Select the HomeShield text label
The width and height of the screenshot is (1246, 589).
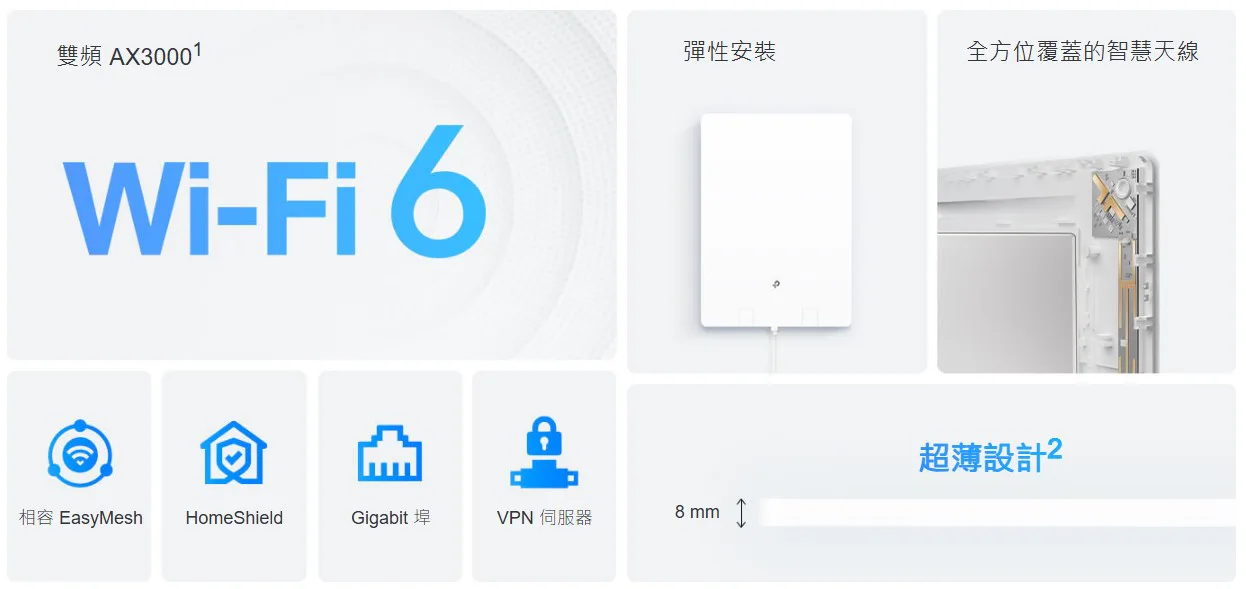click(234, 518)
